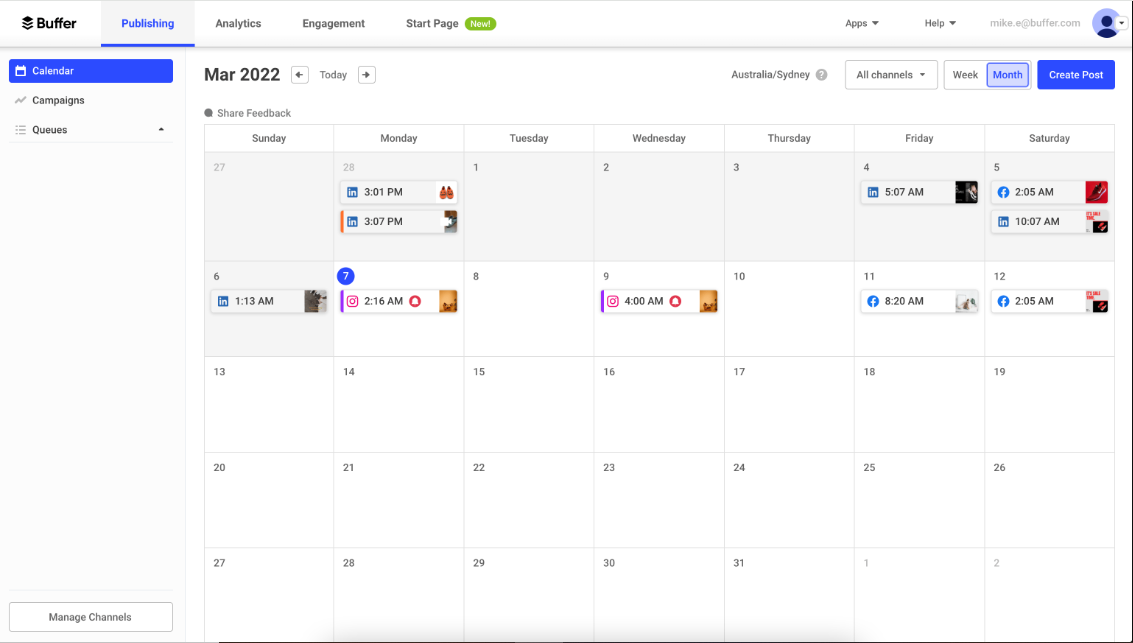
Task: Click the Share Feedback link
Action: coord(254,113)
